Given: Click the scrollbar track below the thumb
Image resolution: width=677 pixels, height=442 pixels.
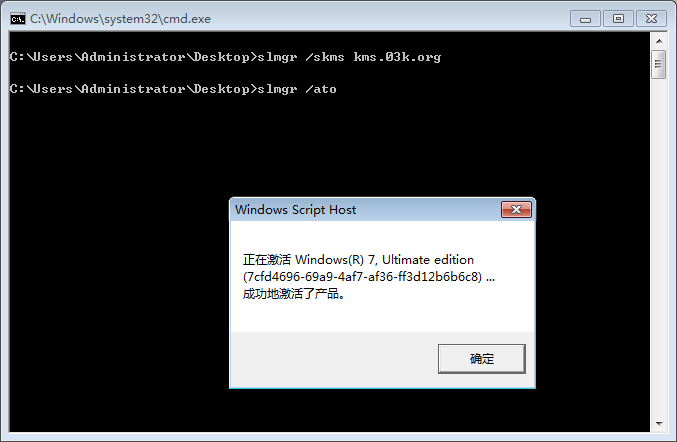Looking at the screenshot, I should point(659,250).
